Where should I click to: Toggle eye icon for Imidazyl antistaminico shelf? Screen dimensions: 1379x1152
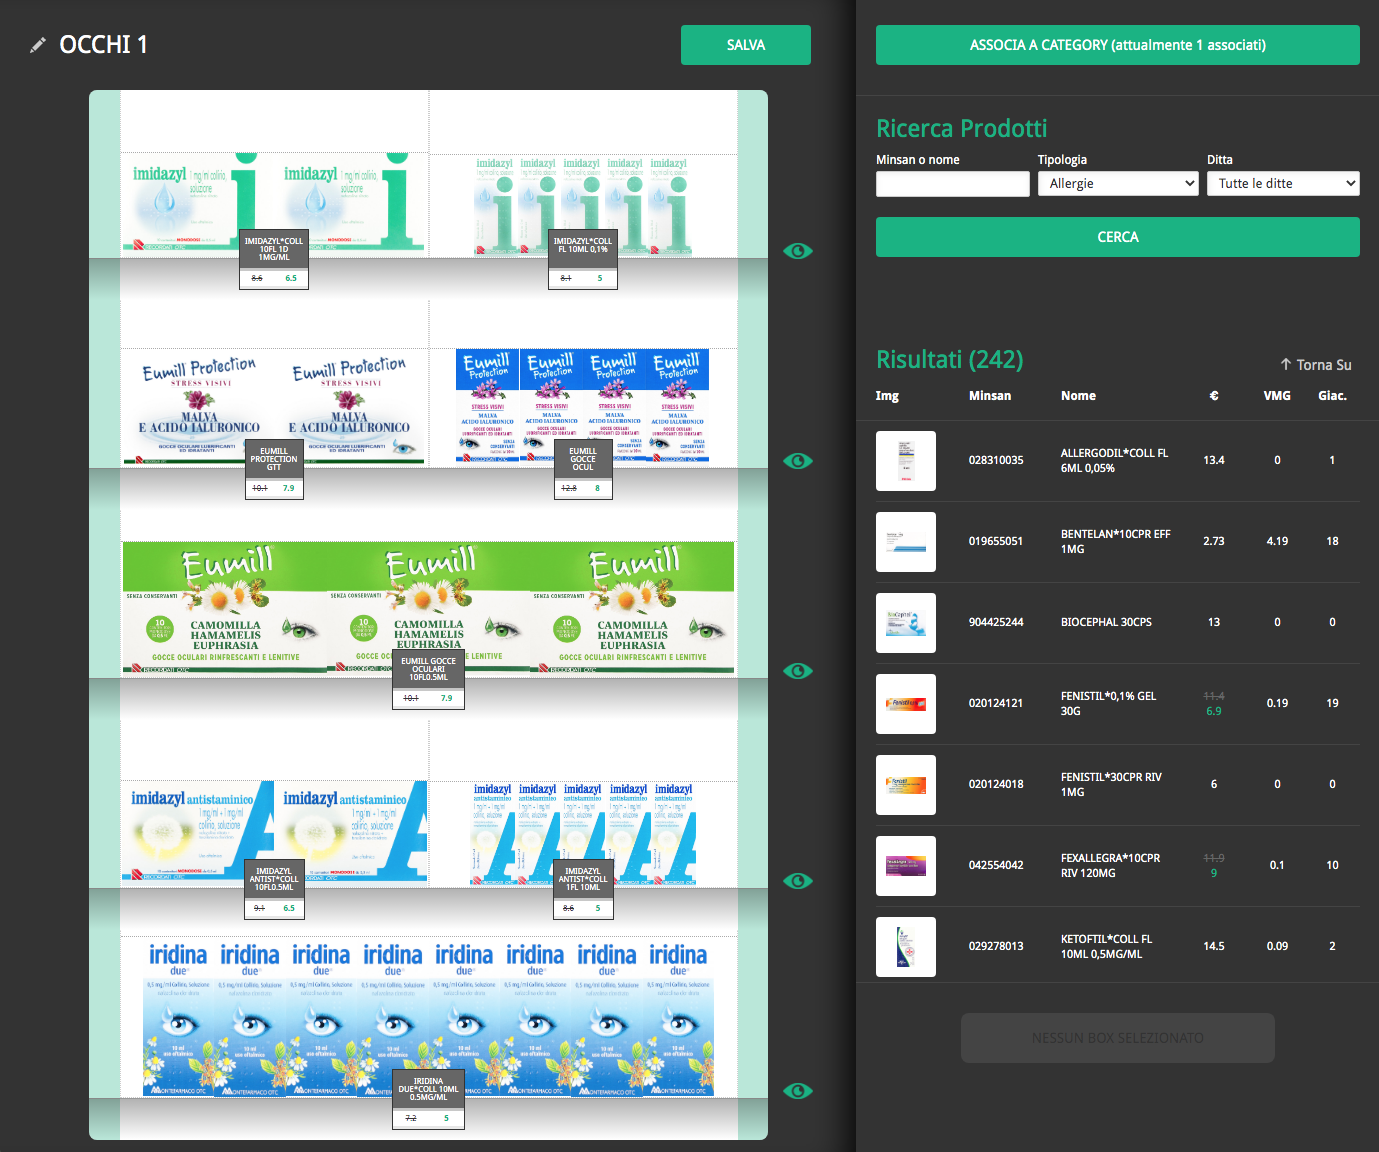798,881
